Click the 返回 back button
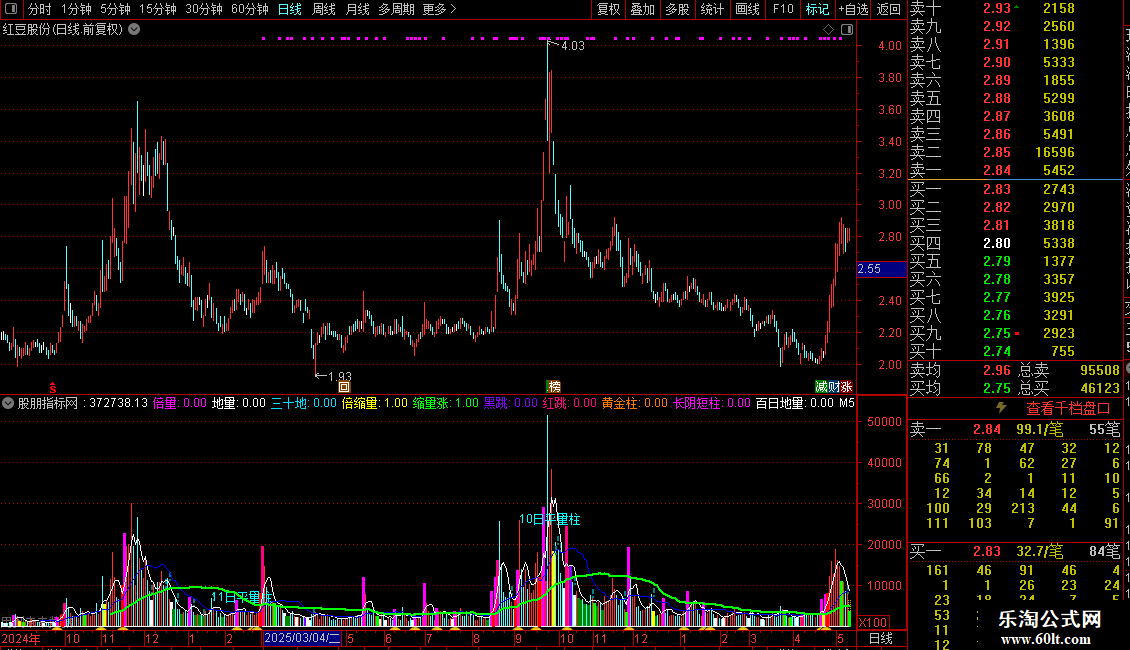1130x650 pixels. 889,9
